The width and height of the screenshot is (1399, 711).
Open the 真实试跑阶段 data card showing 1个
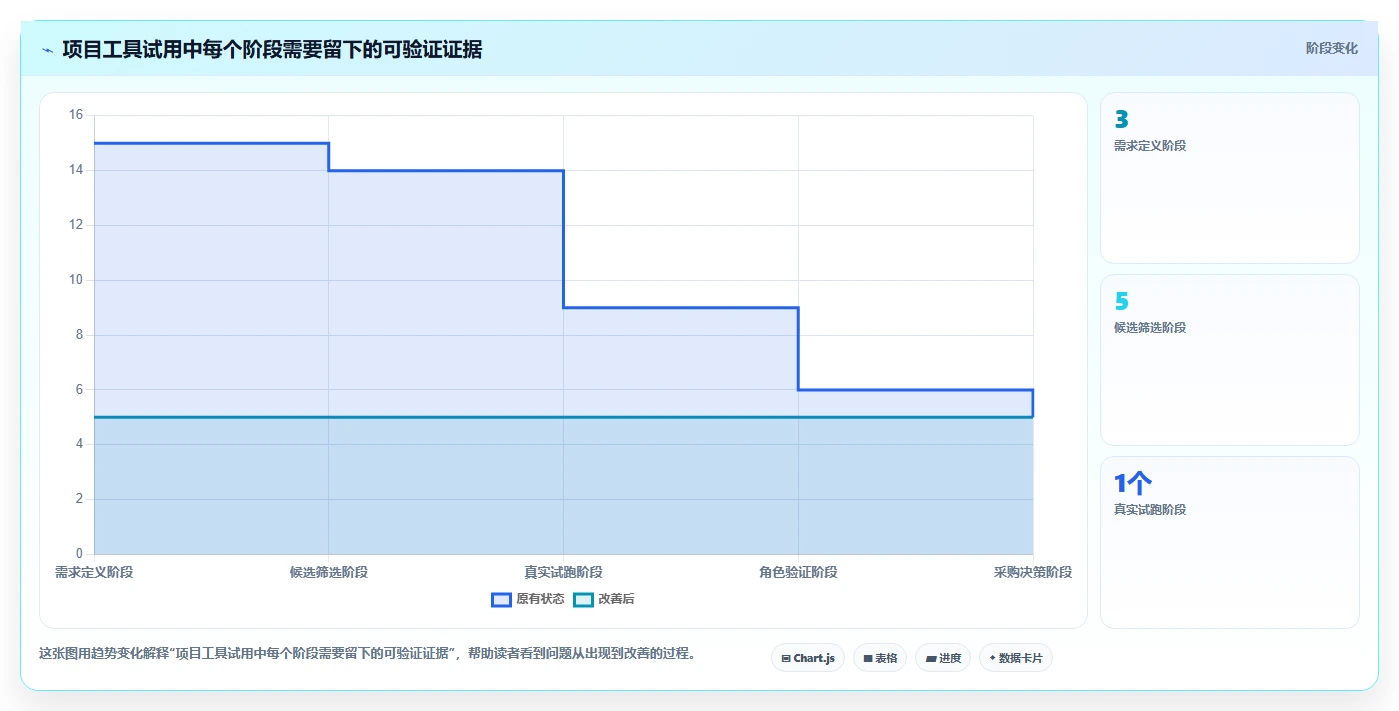[1229, 542]
